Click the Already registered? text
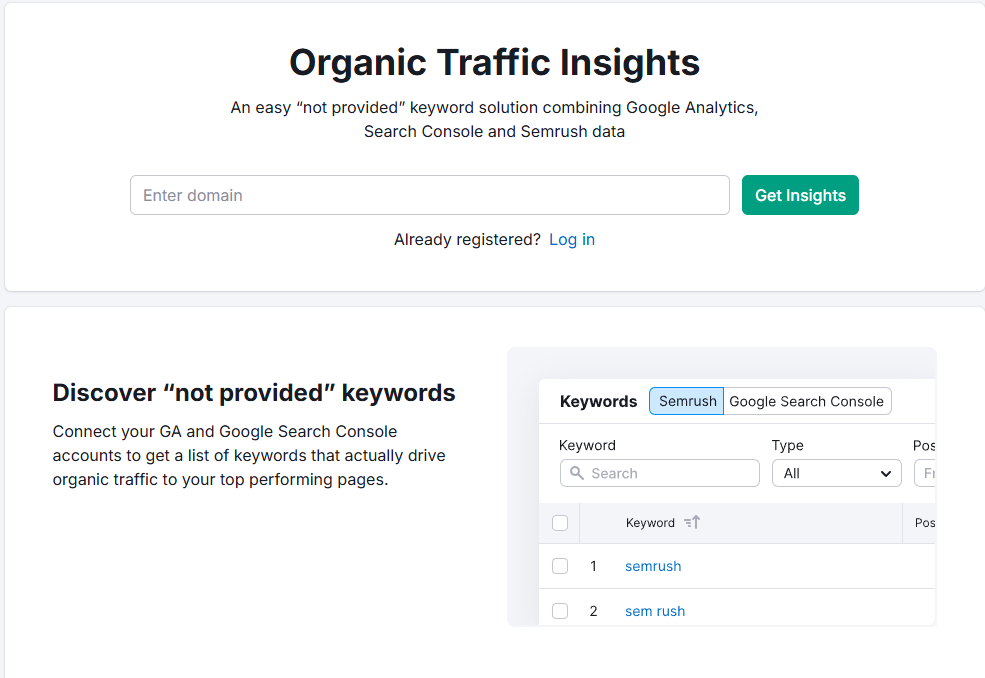The width and height of the screenshot is (985, 678). coord(467,239)
